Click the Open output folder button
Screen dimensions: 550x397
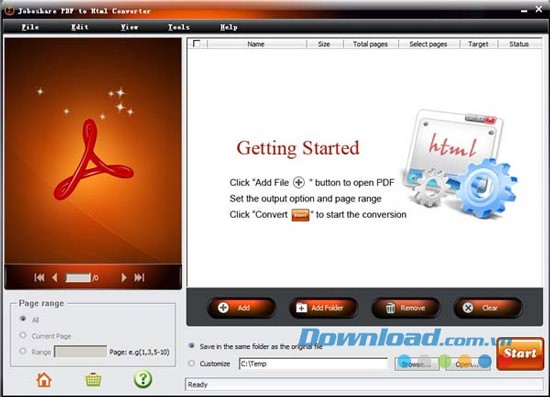tap(468, 364)
